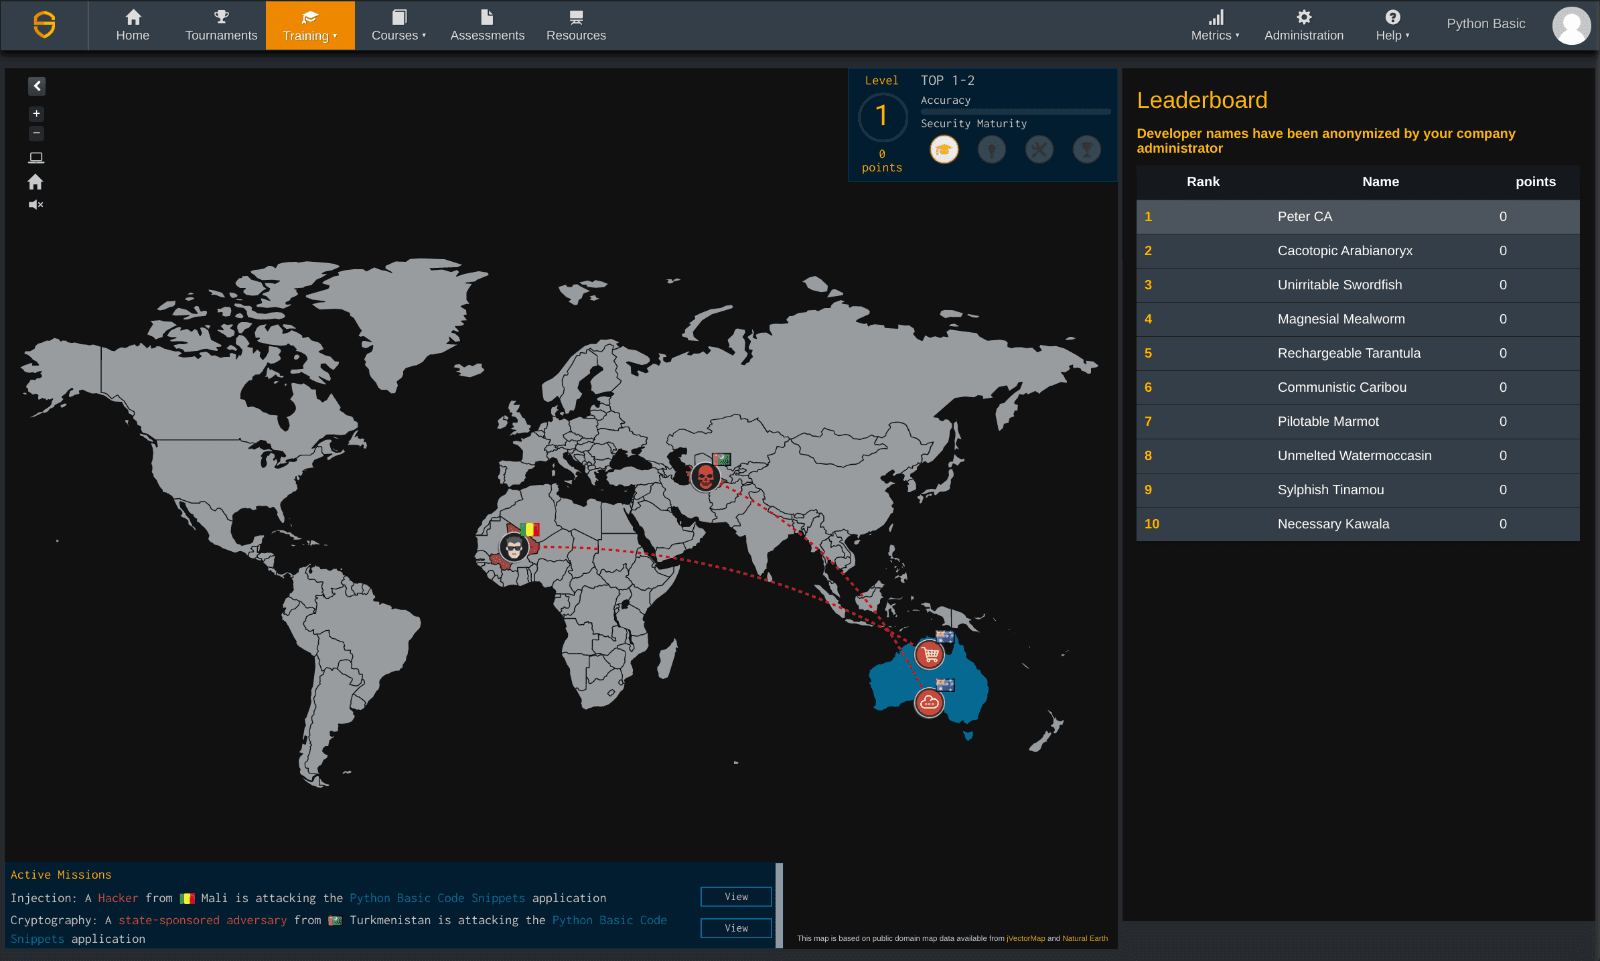Open the Training dropdown menu

(310, 26)
